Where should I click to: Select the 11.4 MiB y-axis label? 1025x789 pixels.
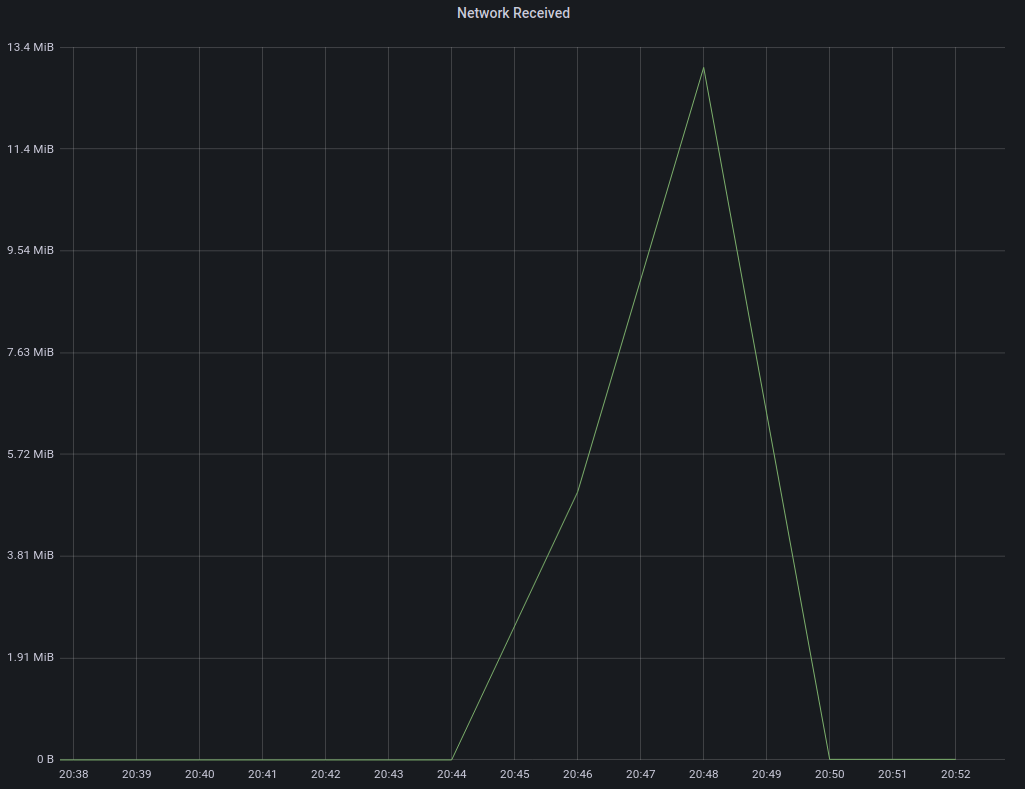coord(30,149)
